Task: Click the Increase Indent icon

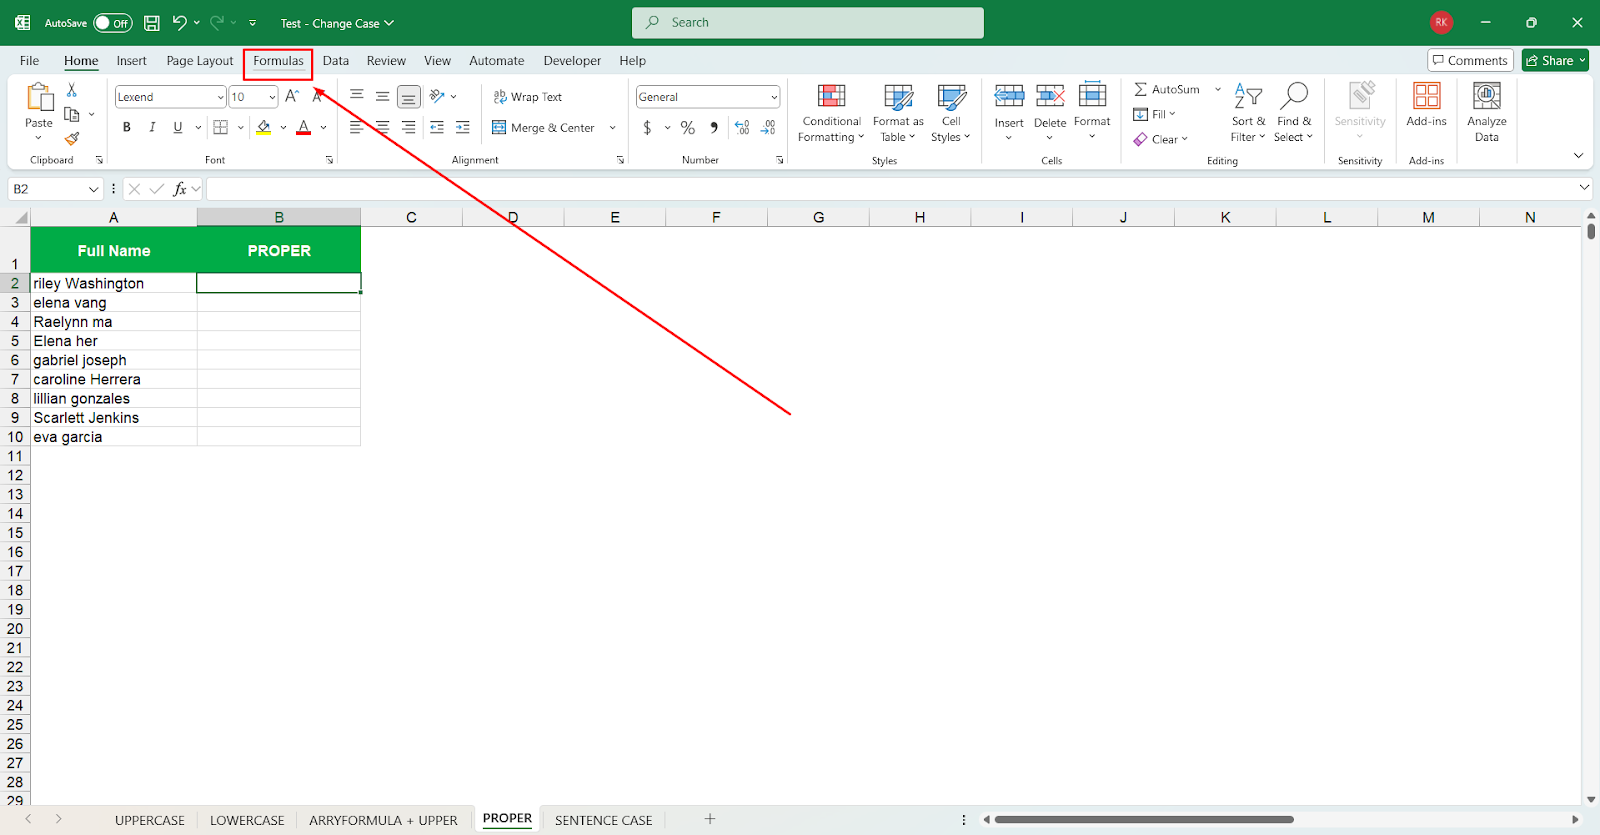Action: [462, 127]
